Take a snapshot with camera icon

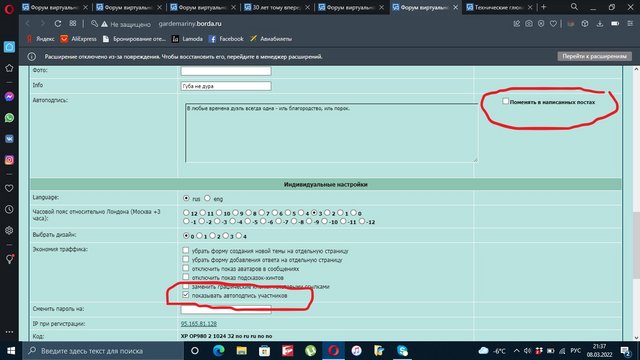click(529, 24)
